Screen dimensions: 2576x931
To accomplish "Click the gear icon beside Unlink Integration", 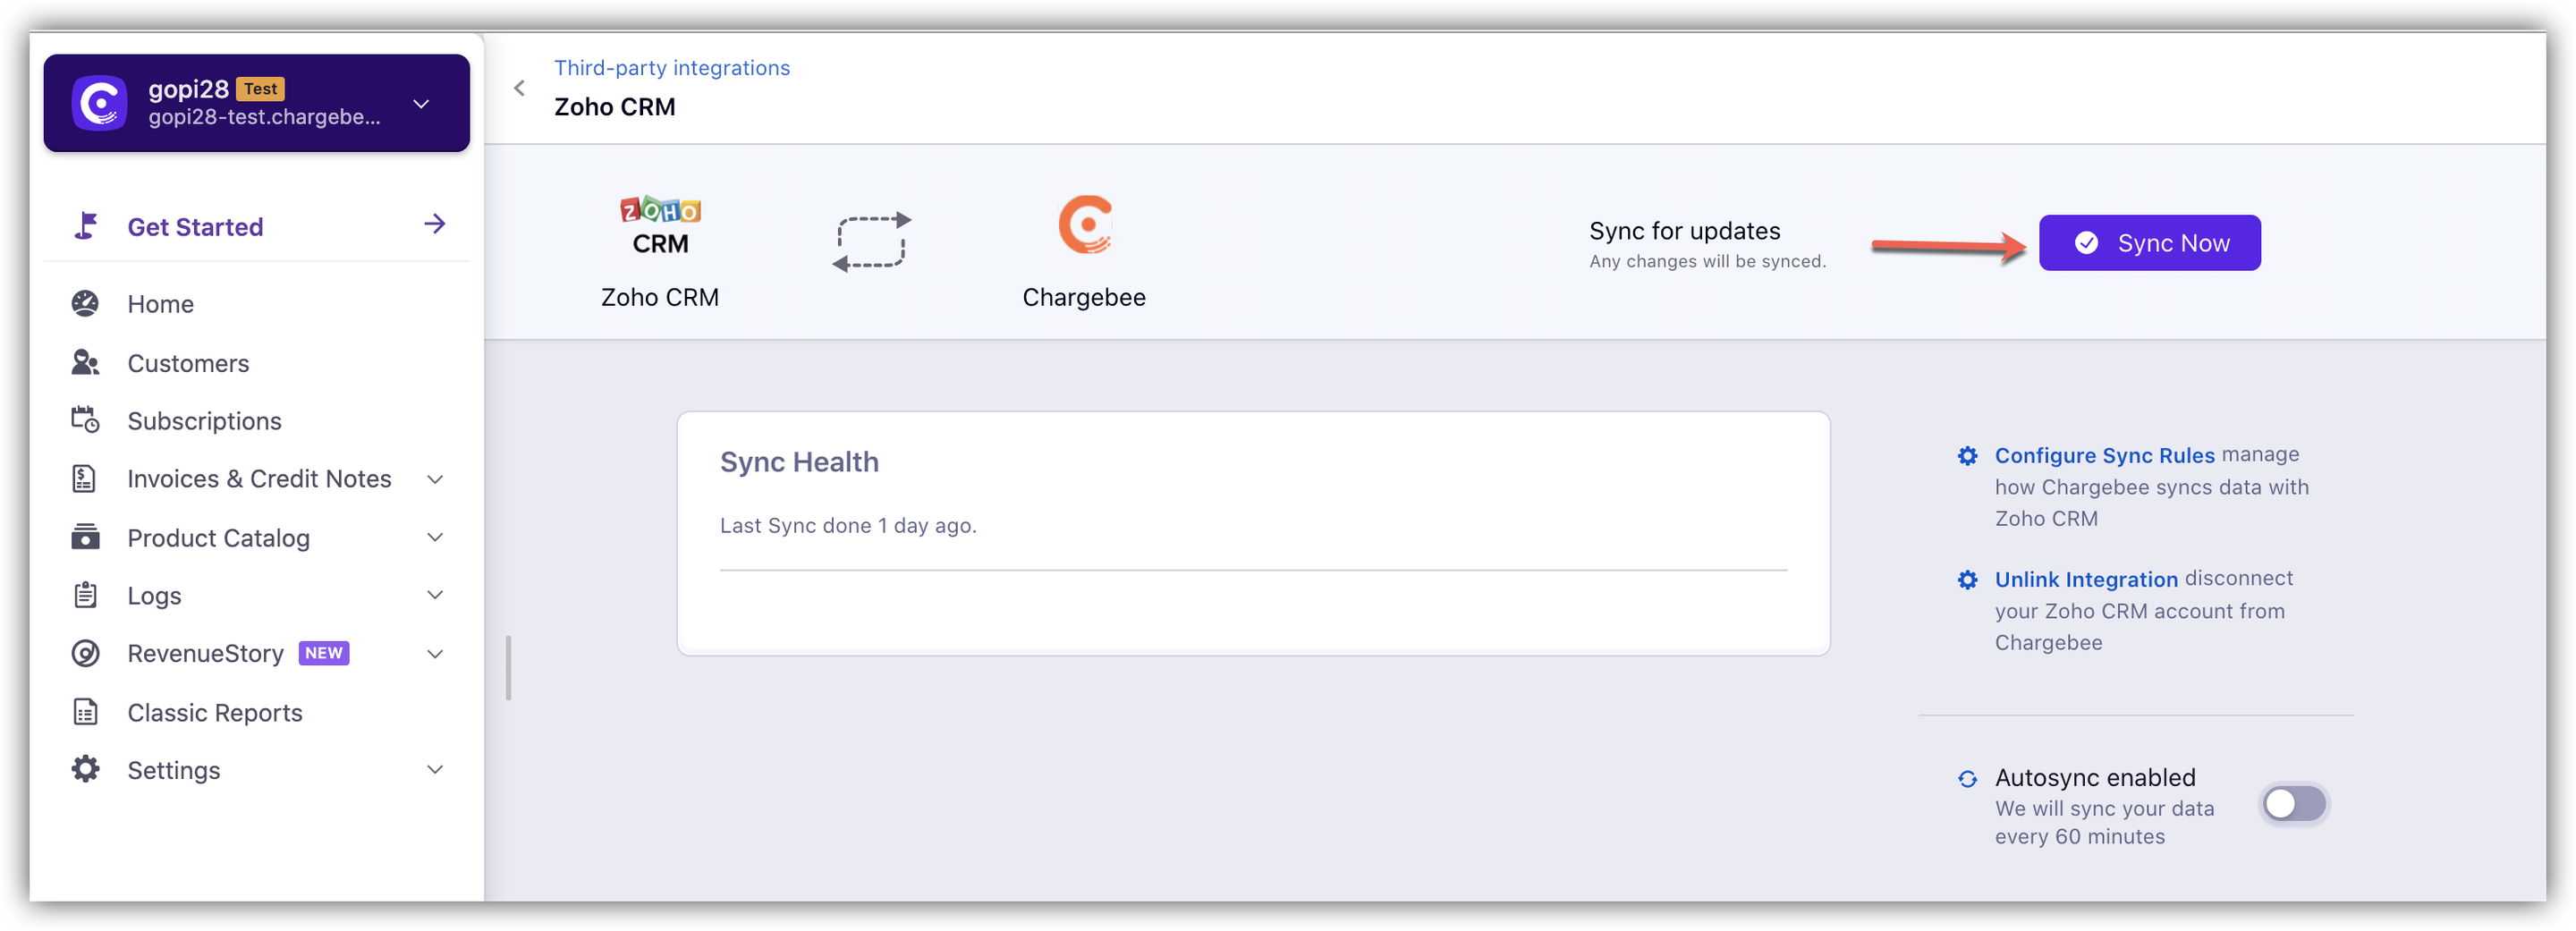I will (1967, 580).
